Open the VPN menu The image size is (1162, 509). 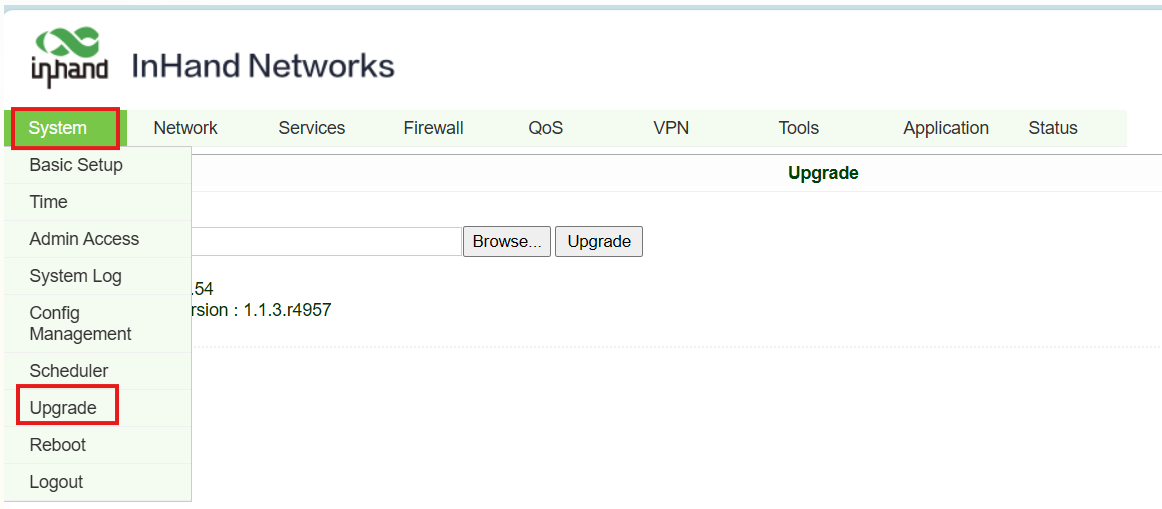670,128
